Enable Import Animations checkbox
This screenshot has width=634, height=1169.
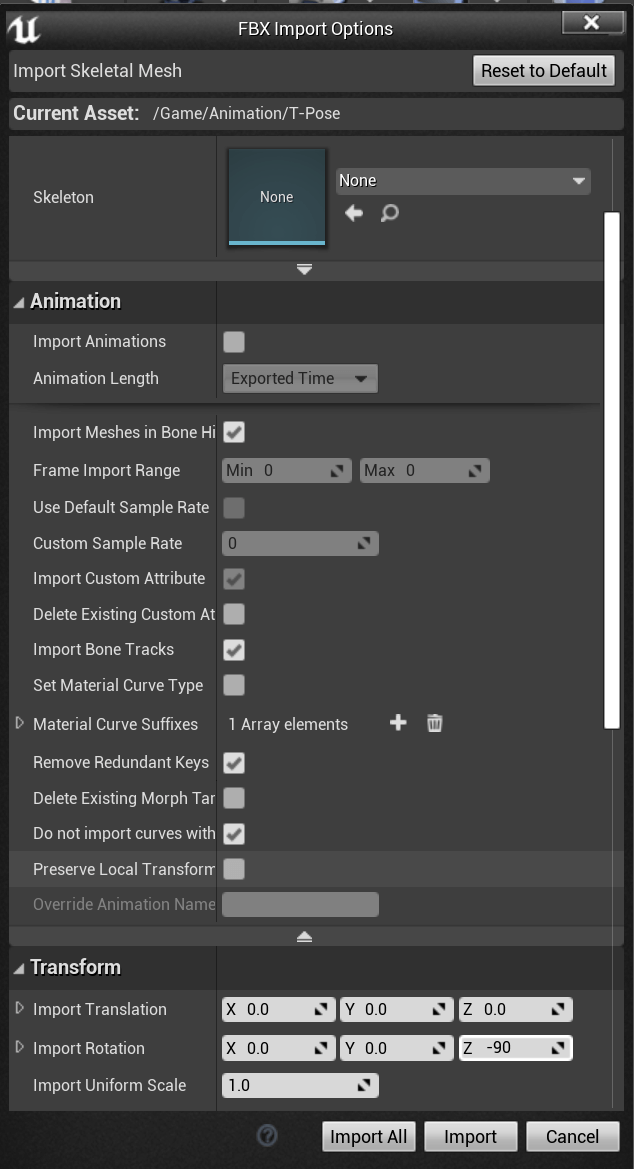tap(233, 341)
